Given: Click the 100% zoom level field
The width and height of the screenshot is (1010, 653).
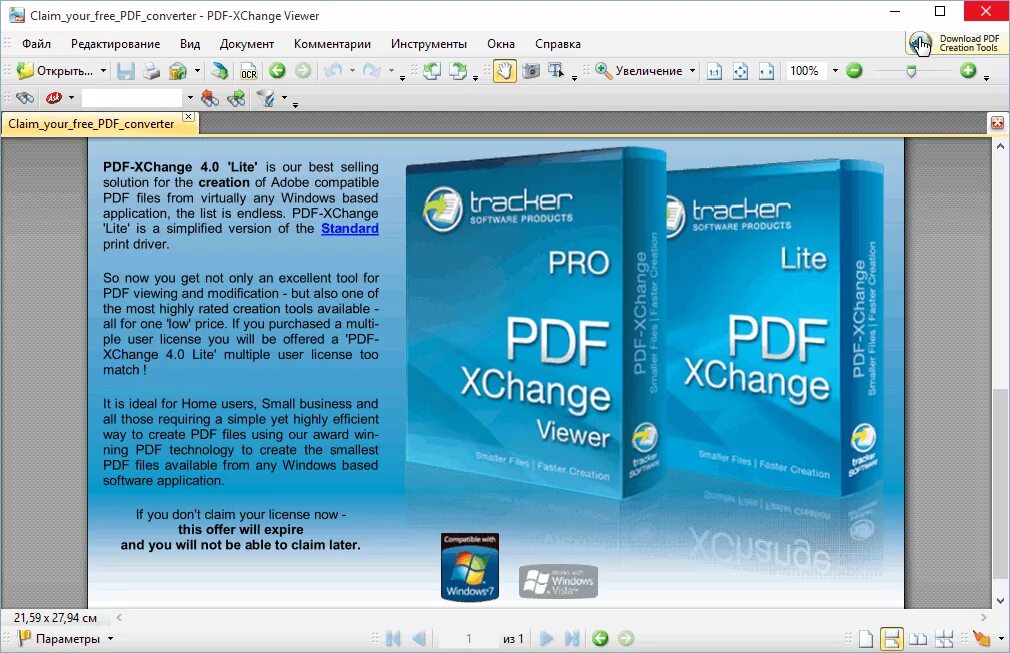Looking at the screenshot, I should point(805,71).
